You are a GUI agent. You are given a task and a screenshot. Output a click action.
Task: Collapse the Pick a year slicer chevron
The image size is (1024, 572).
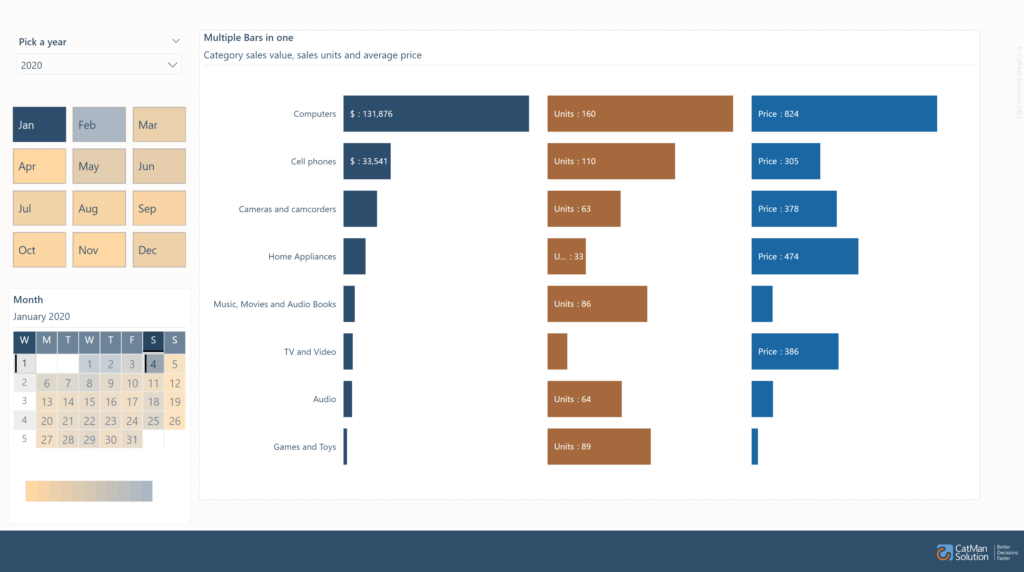point(176,42)
